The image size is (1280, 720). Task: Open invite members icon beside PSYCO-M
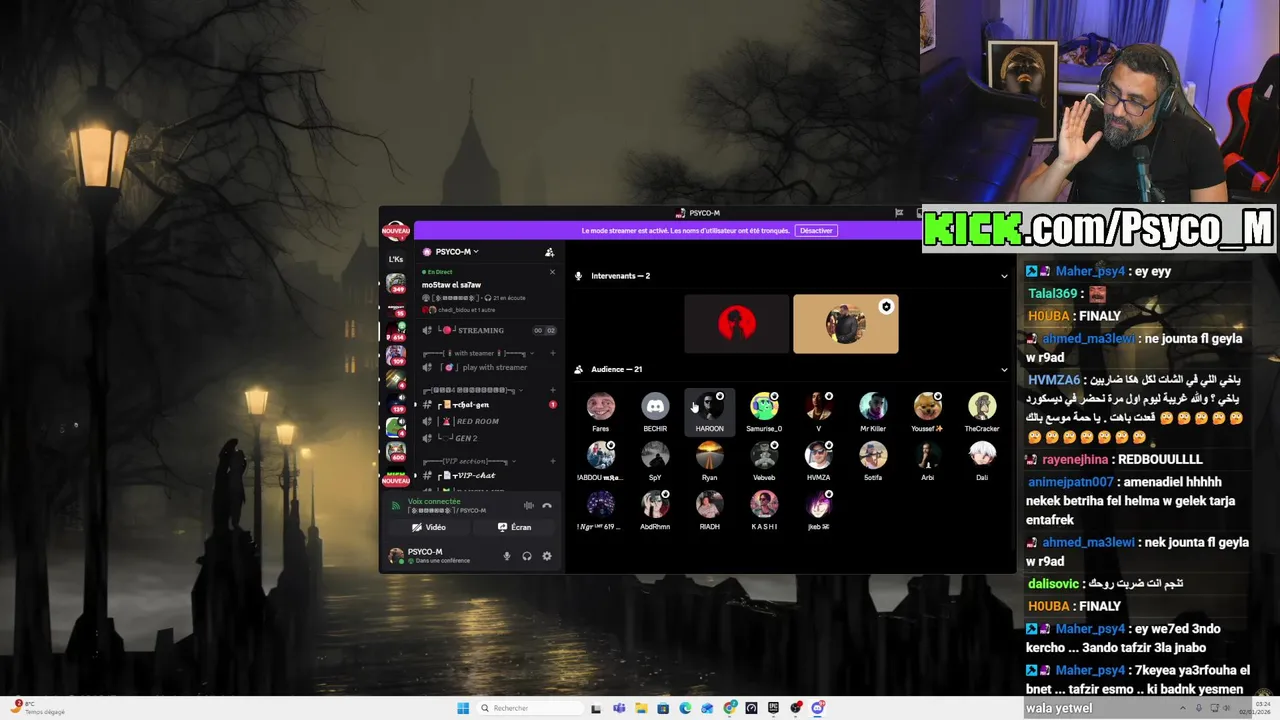pyautogui.click(x=549, y=252)
